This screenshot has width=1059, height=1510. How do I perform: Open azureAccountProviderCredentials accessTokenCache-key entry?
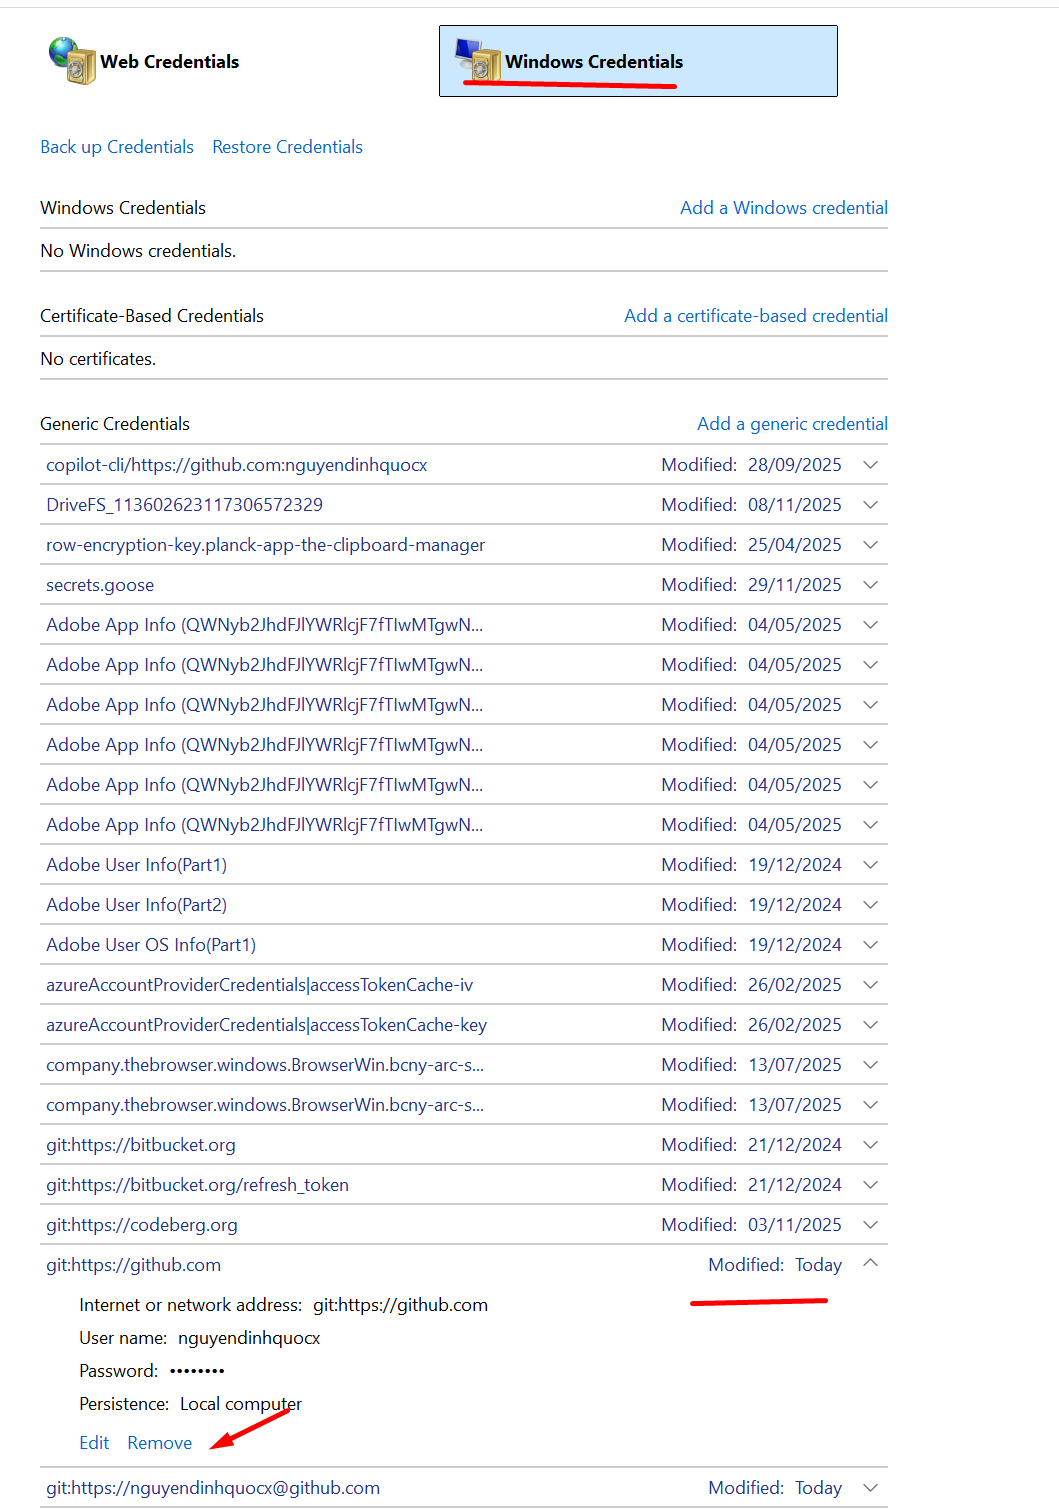coord(266,1025)
